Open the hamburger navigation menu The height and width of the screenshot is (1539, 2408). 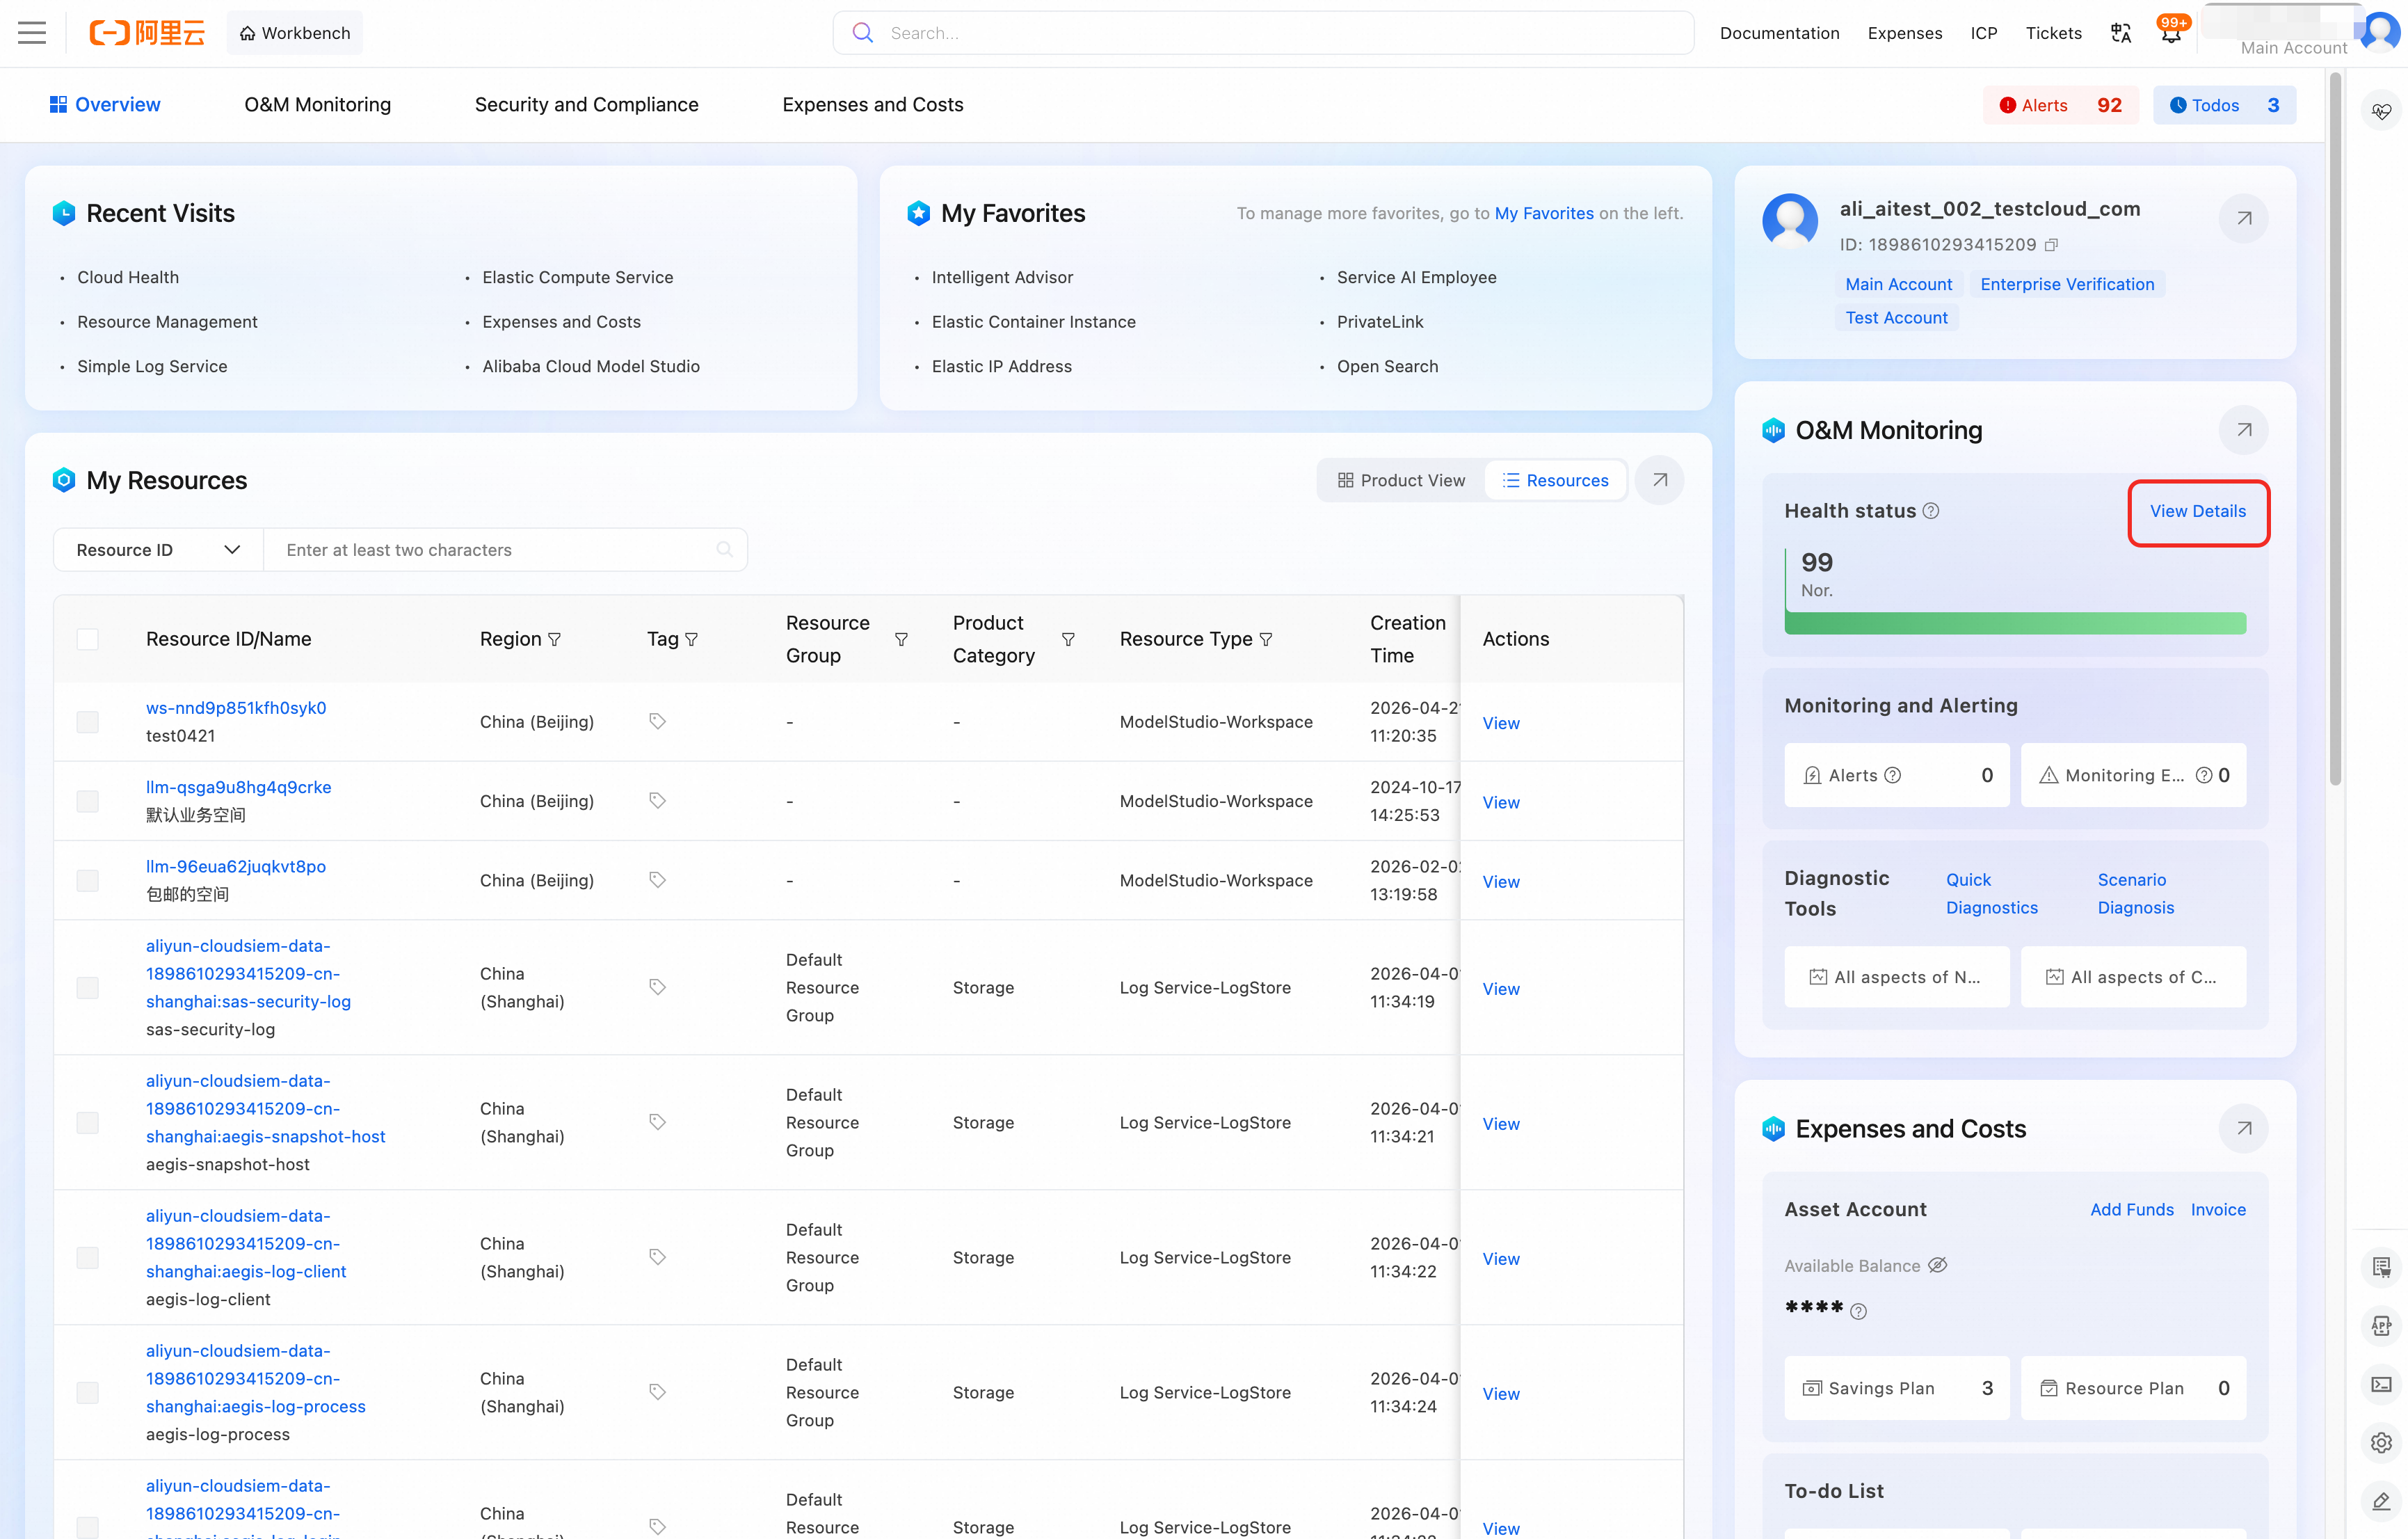32,33
